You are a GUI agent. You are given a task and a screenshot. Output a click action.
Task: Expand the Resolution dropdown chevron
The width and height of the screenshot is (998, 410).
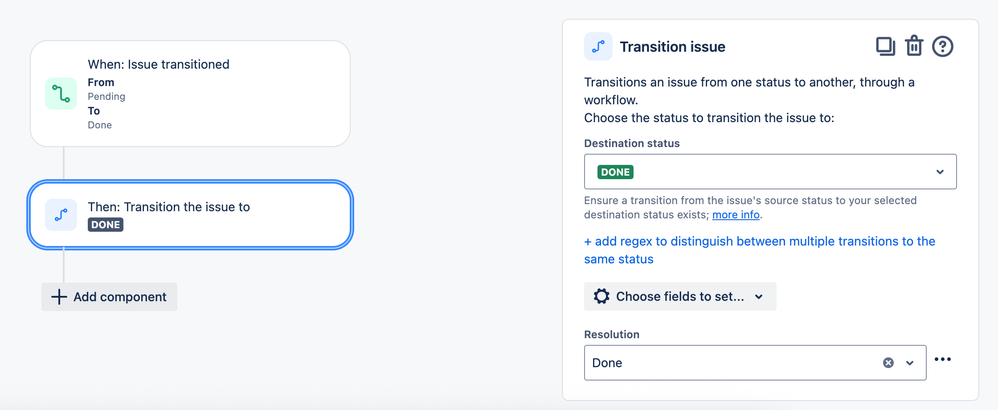pyautogui.click(x=910, y=363)
